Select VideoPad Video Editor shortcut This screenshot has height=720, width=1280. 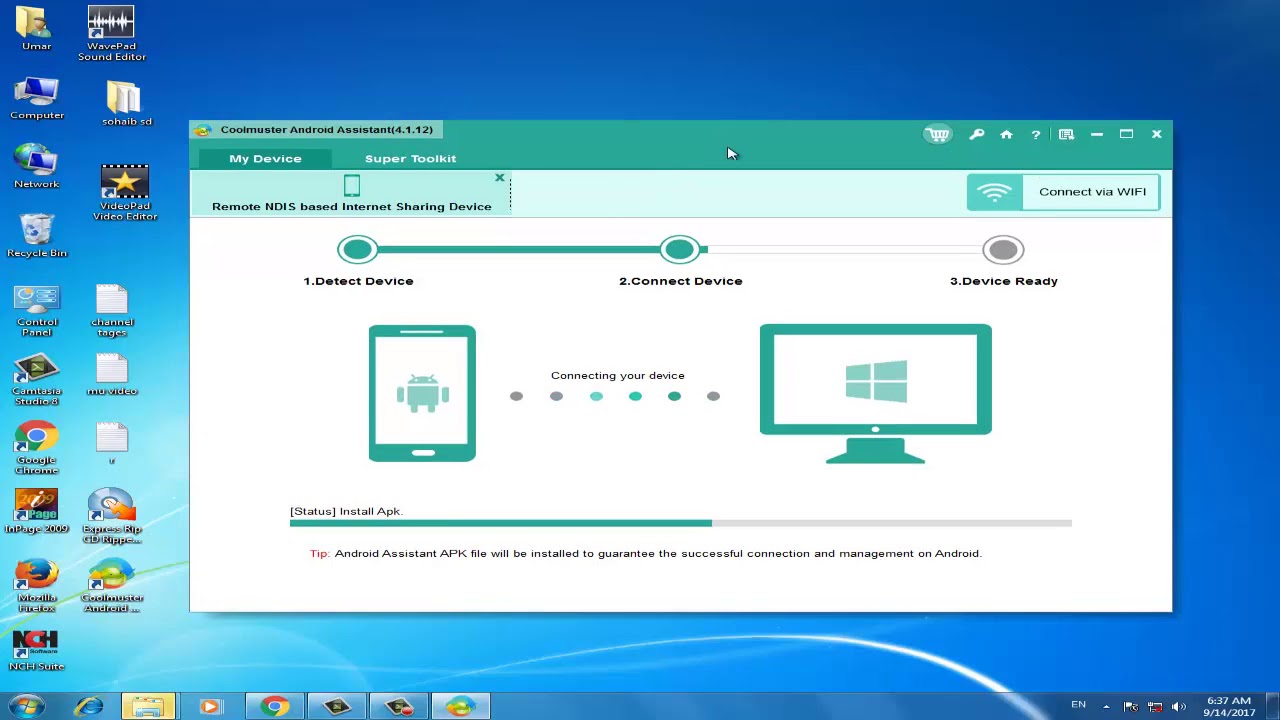(125, 193)
